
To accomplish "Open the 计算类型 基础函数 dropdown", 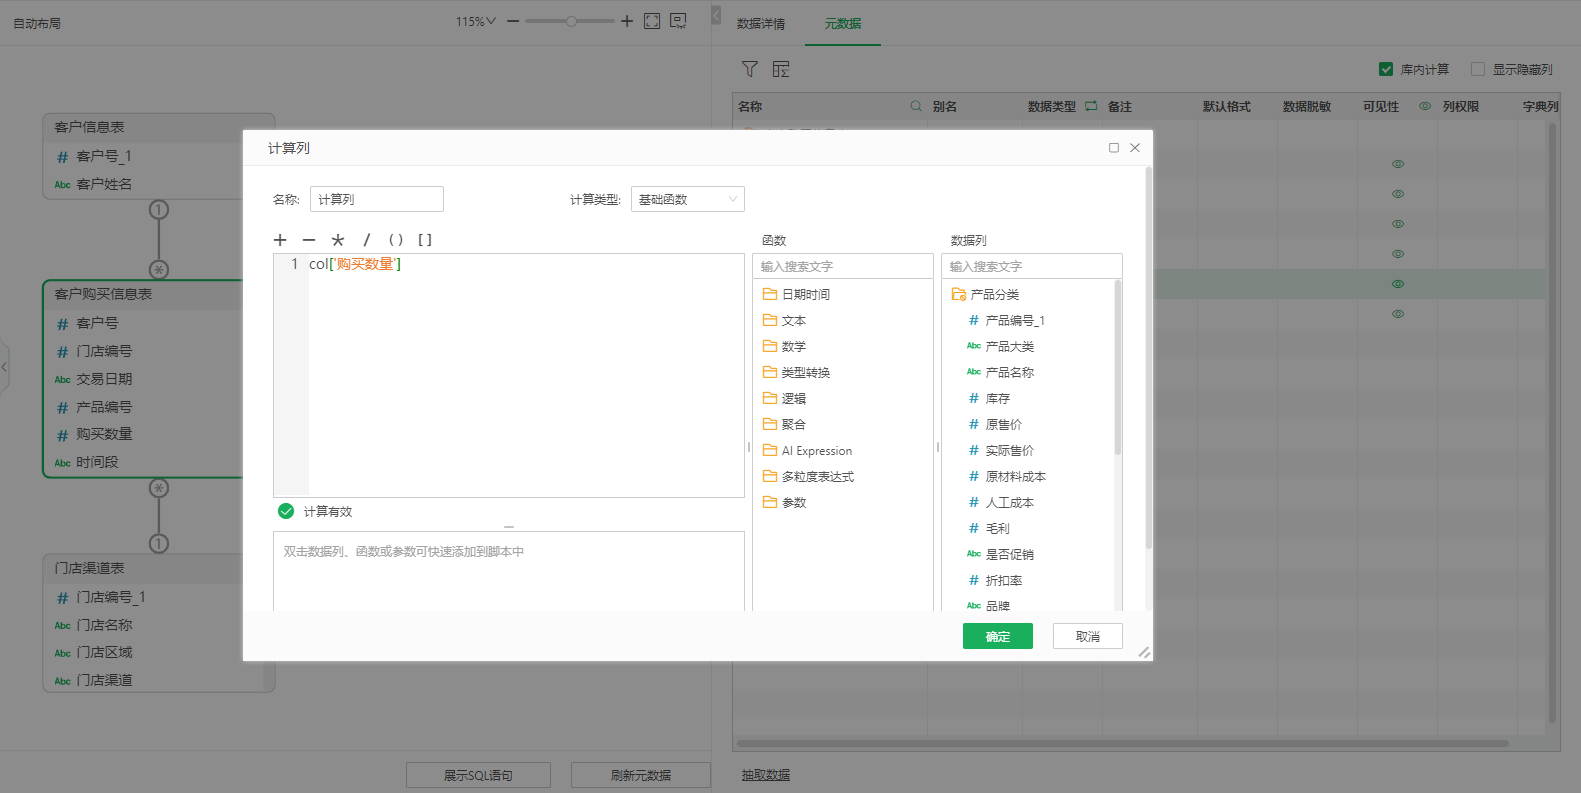I will (x=688, y=199).
